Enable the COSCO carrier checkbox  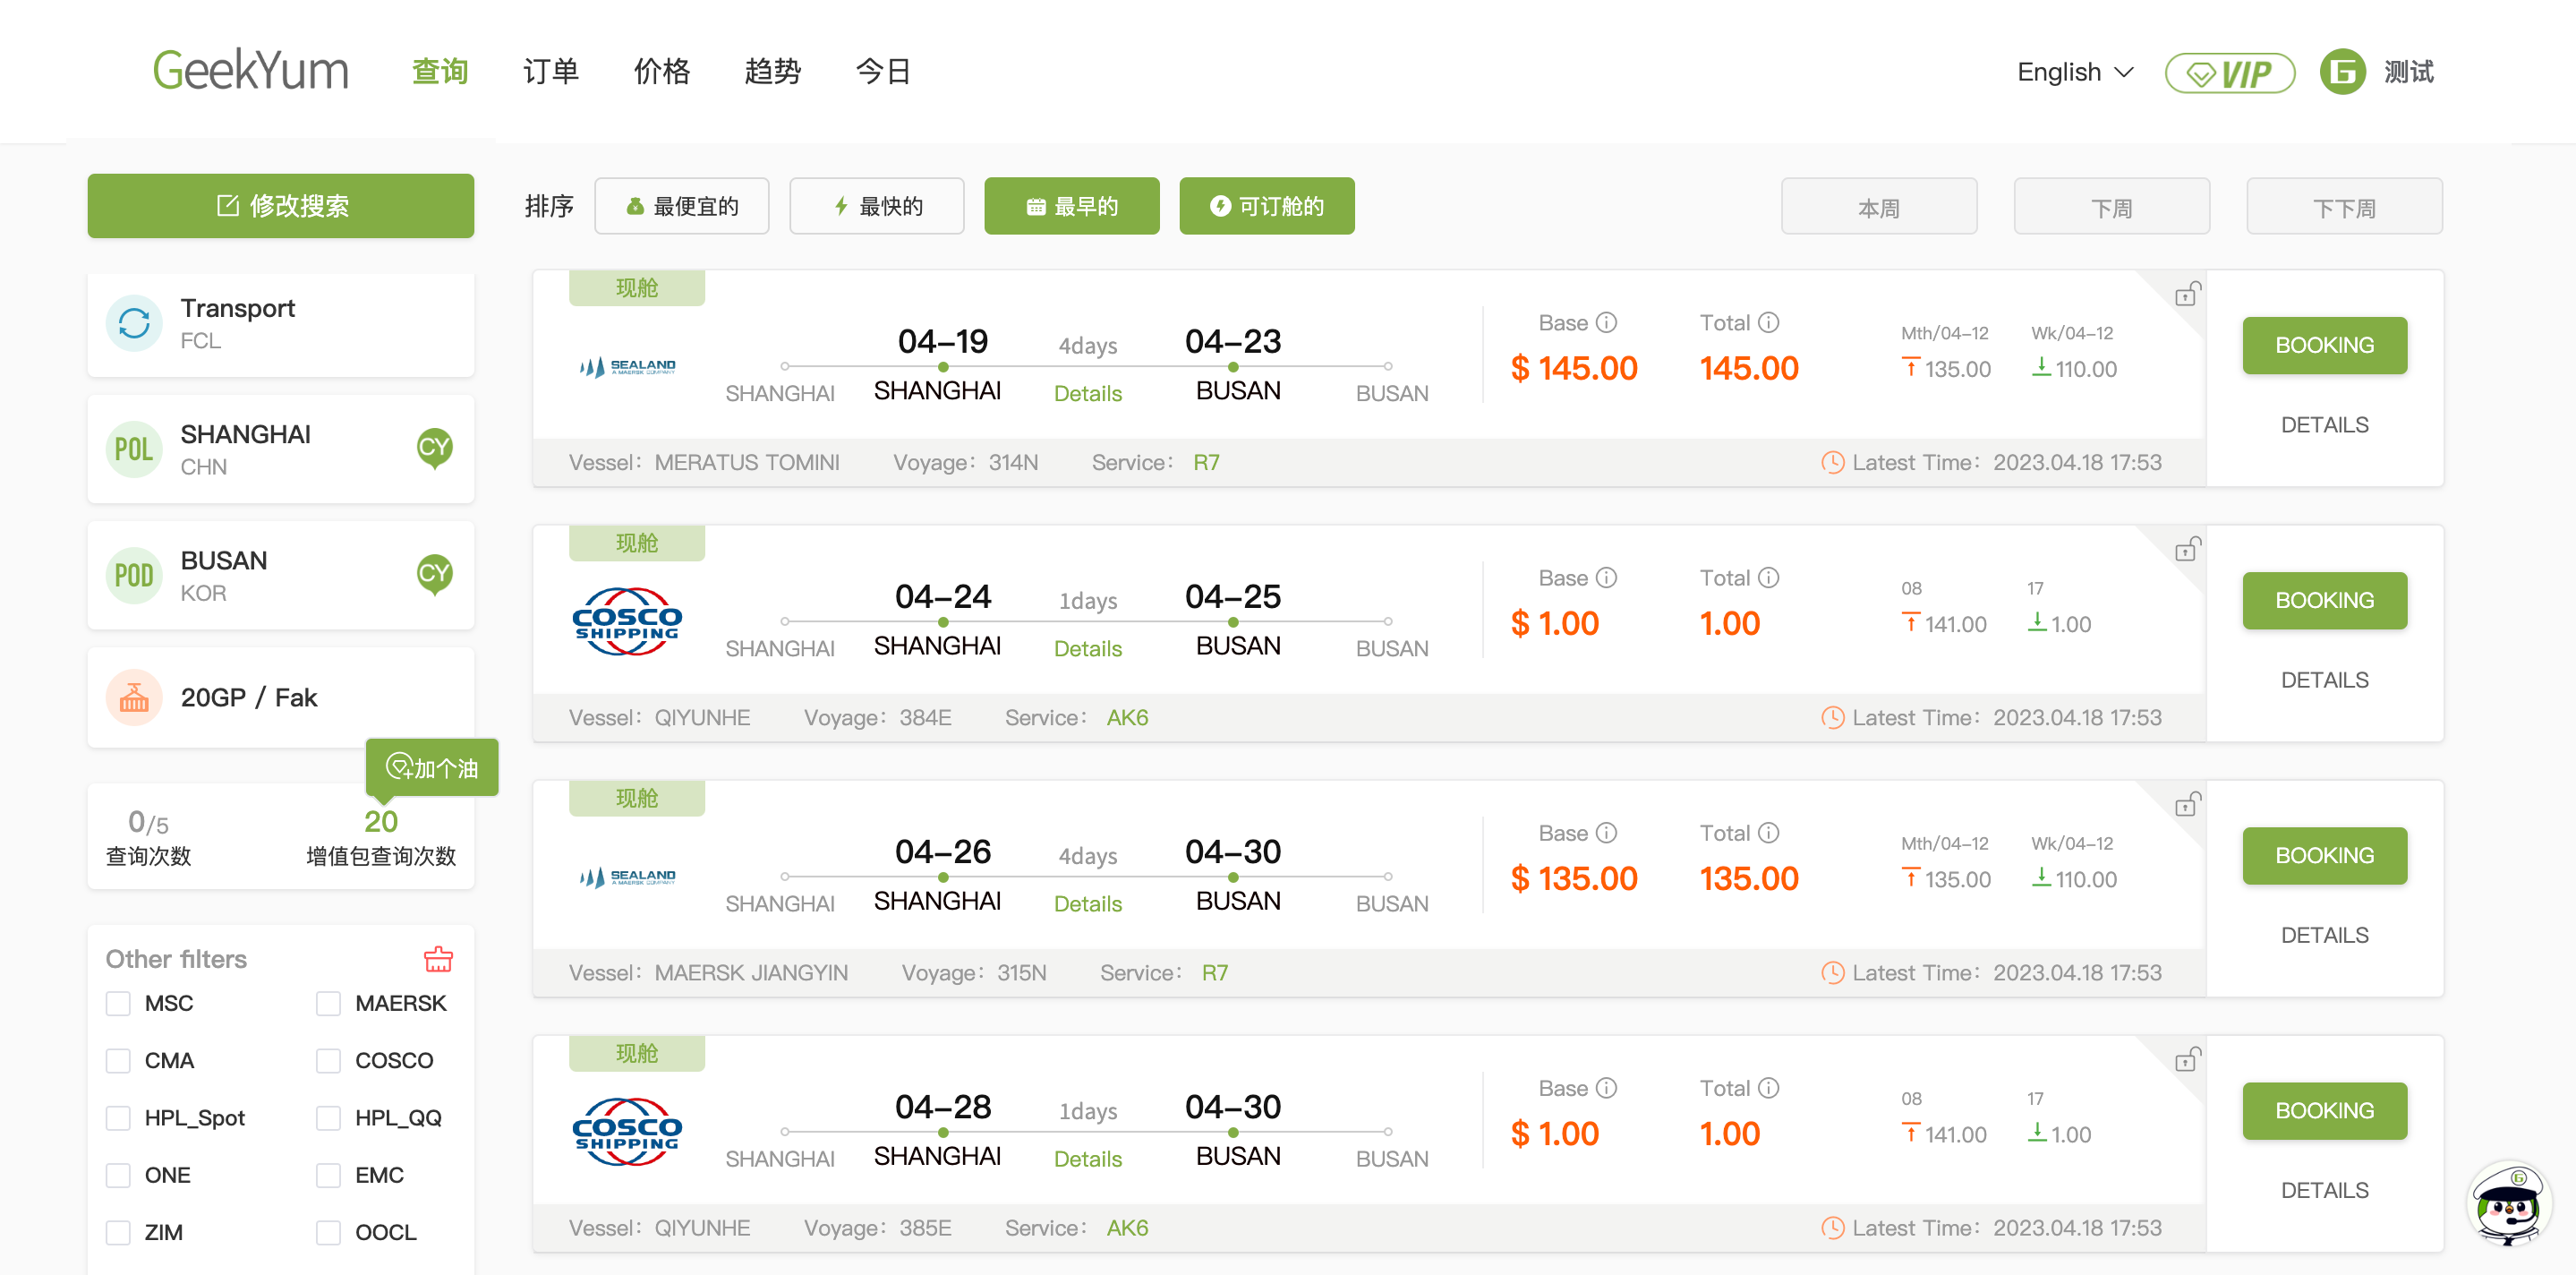[329, 1060]
